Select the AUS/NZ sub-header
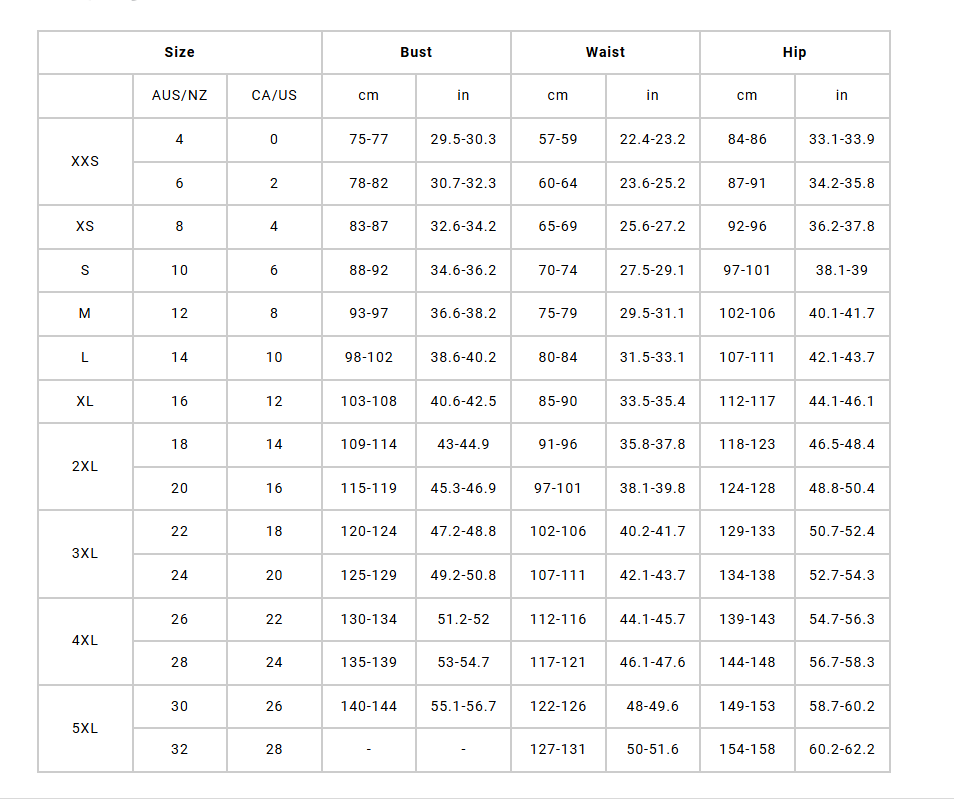Screen dimensions: 954x799 (180, 95)
